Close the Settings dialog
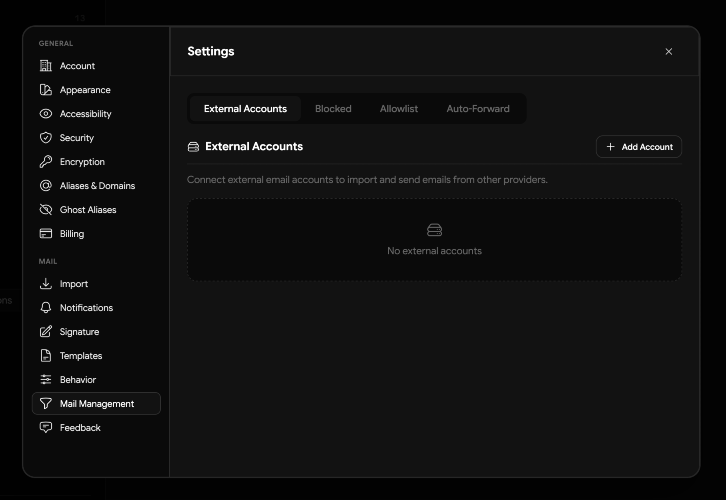The width and height of the screenshot is (726, 500). click(669, 52)
